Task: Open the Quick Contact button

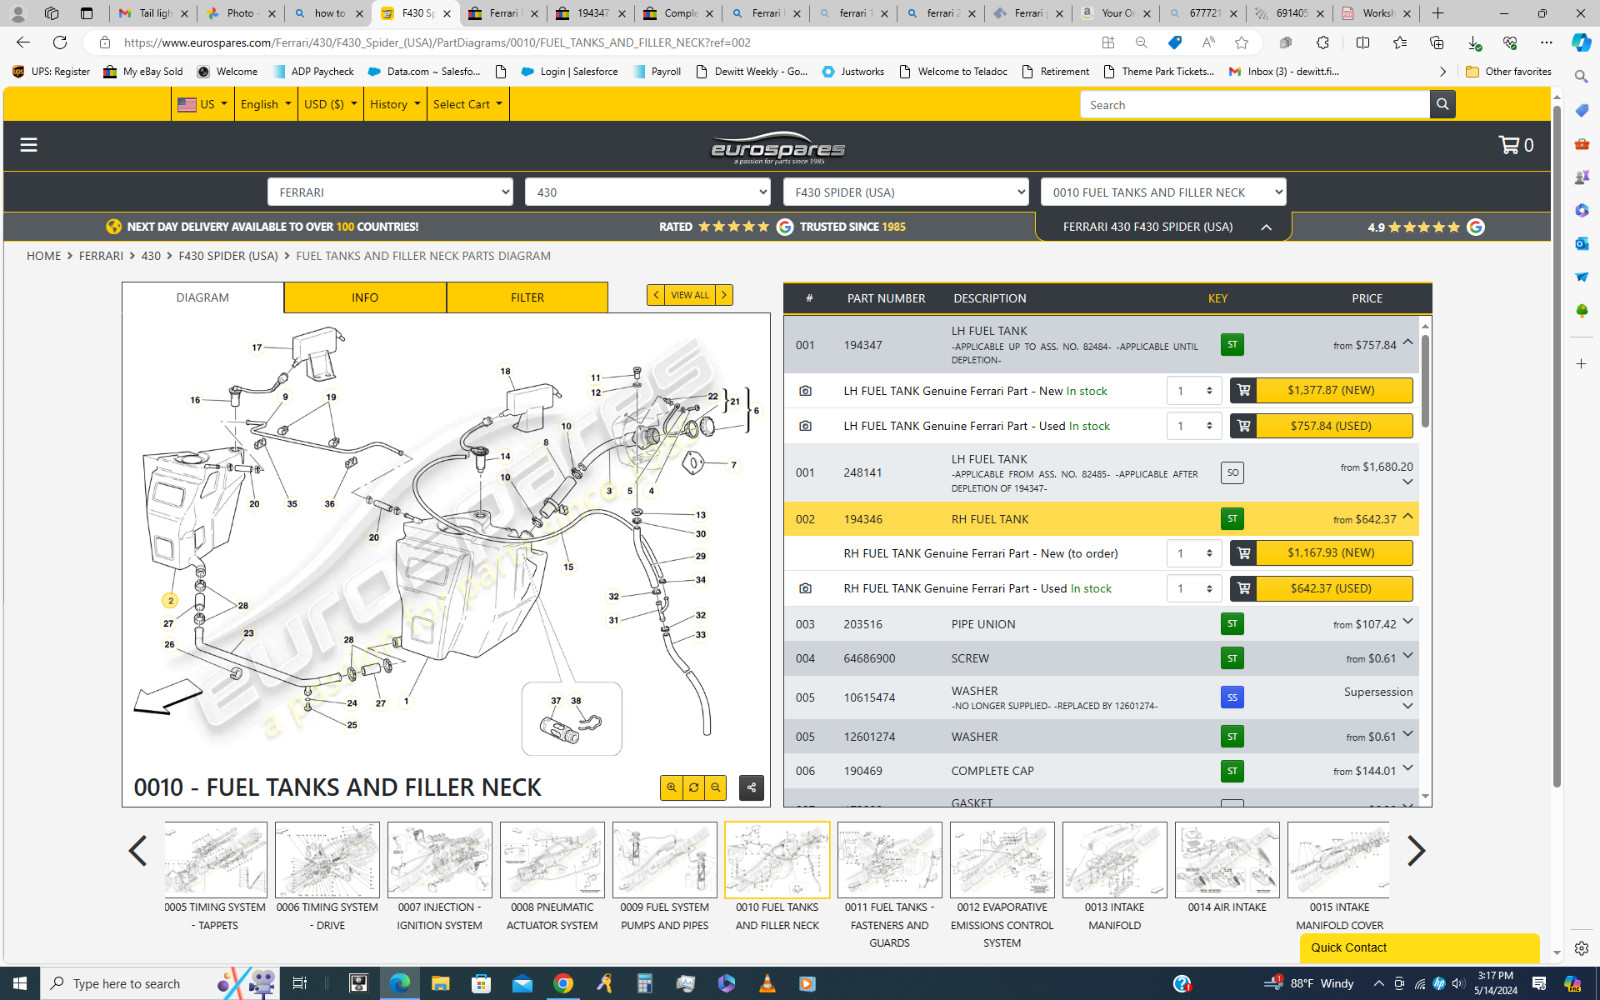Action: [1418, 948]
